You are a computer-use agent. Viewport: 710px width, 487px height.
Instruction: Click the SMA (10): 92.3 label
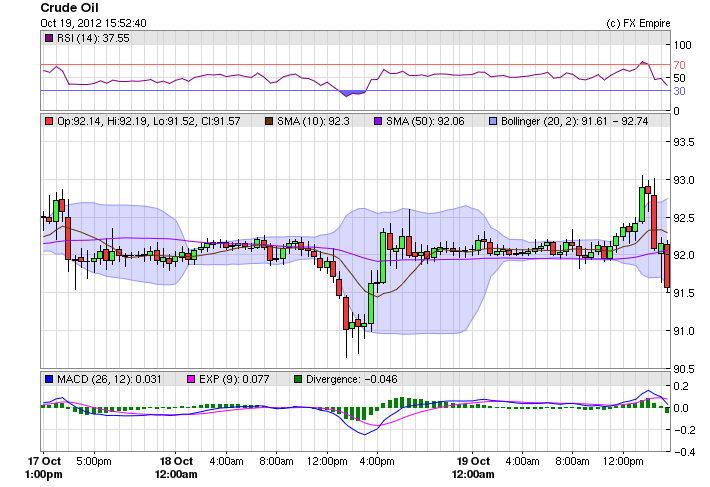click(x=313, y=121)
